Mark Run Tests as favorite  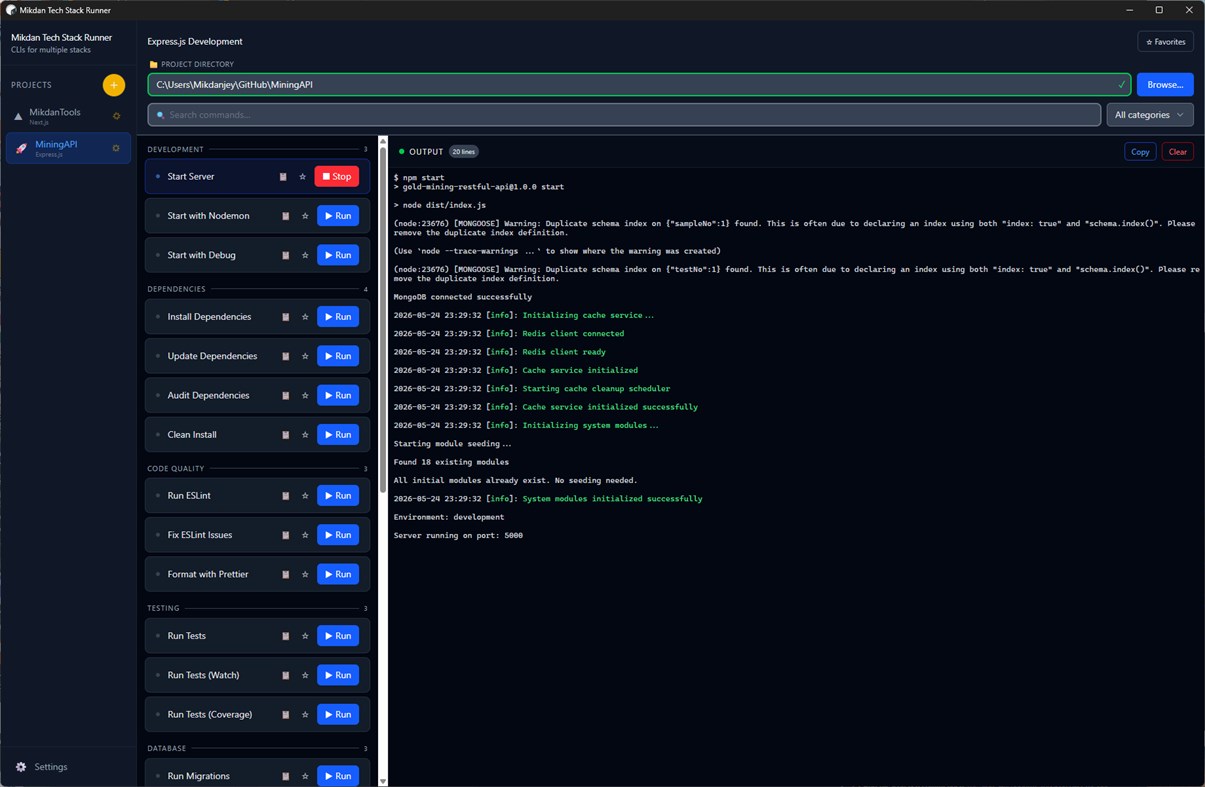305,636
